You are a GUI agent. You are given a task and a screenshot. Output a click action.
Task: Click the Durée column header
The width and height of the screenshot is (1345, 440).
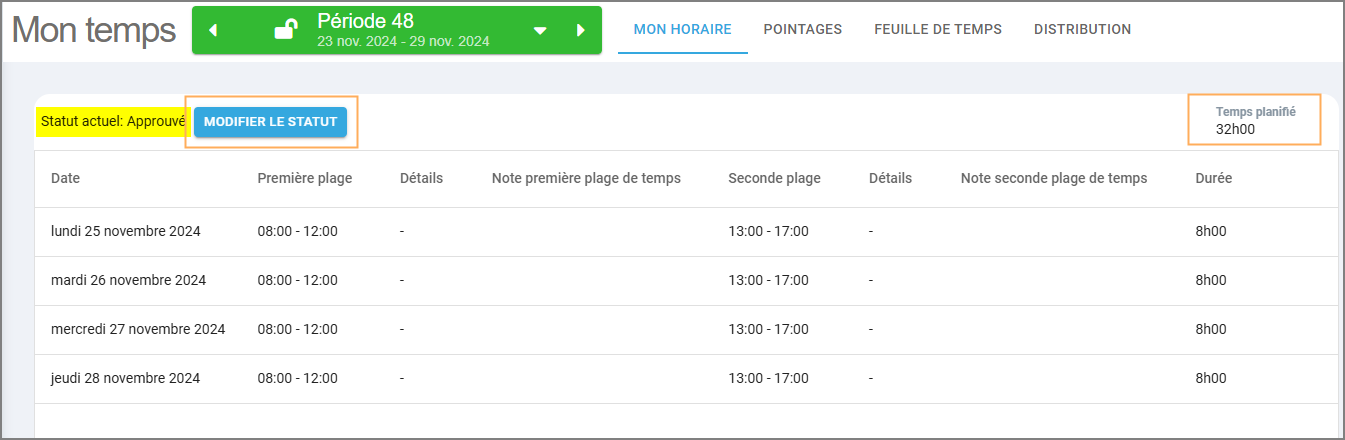point(1213,178)
